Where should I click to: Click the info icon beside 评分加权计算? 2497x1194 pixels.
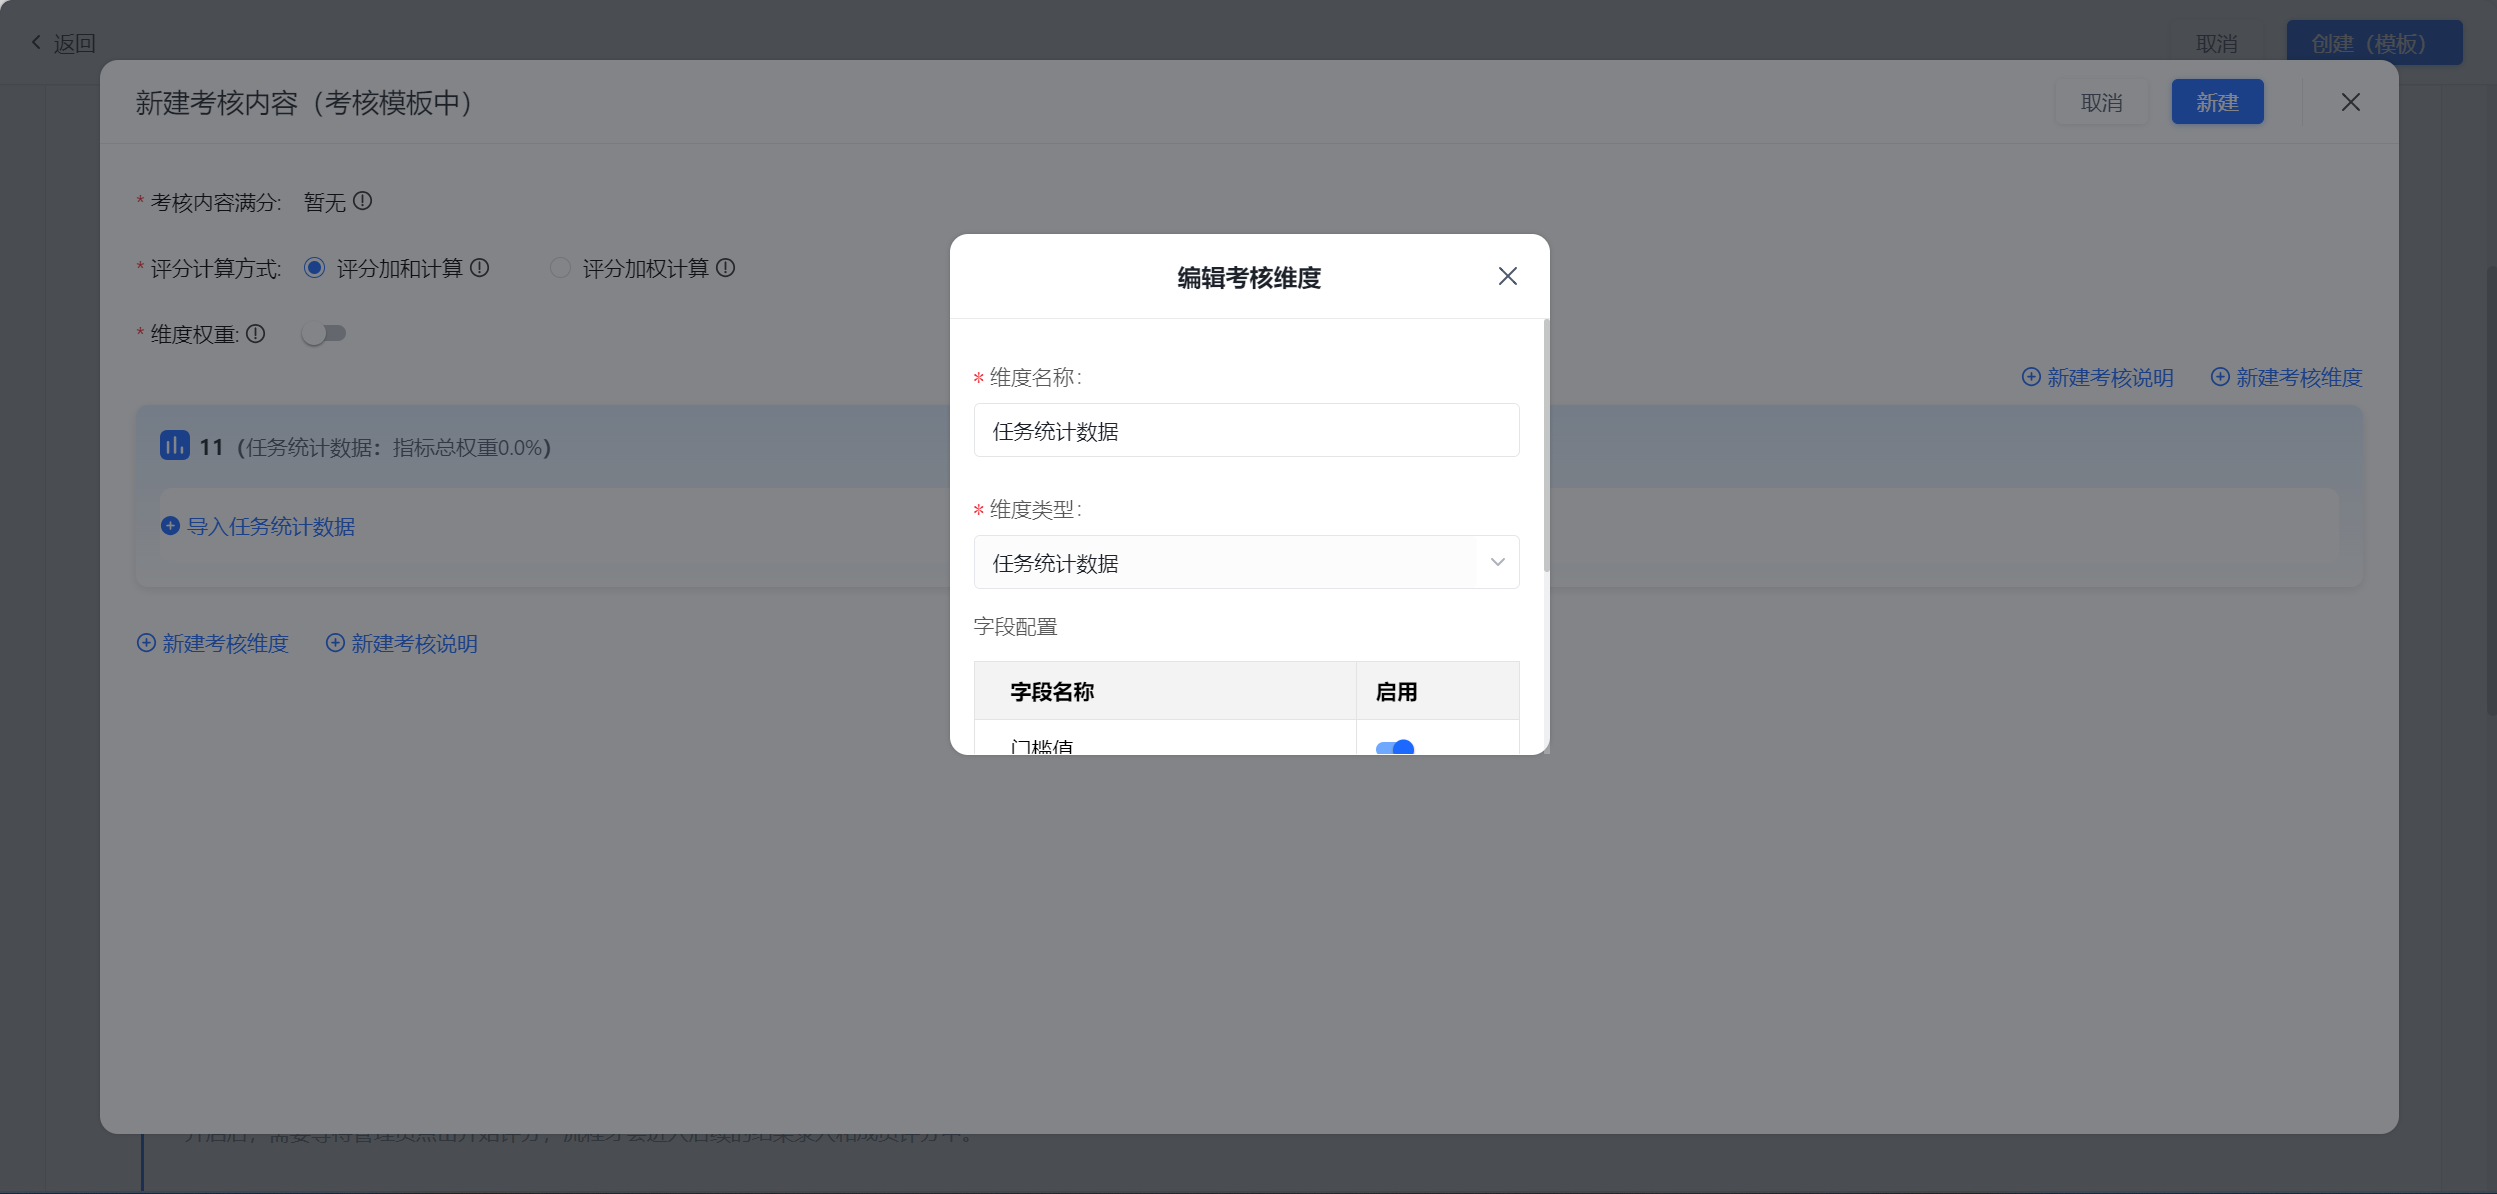click(726, 267)
